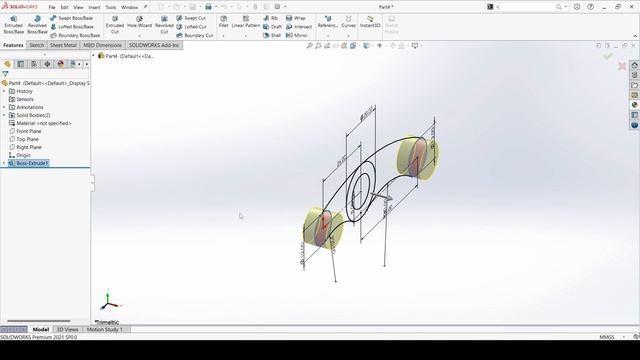Expand the Curves dropdown arrow
Image resolution: width=640 pixels, height=360 pixels.
348,36
